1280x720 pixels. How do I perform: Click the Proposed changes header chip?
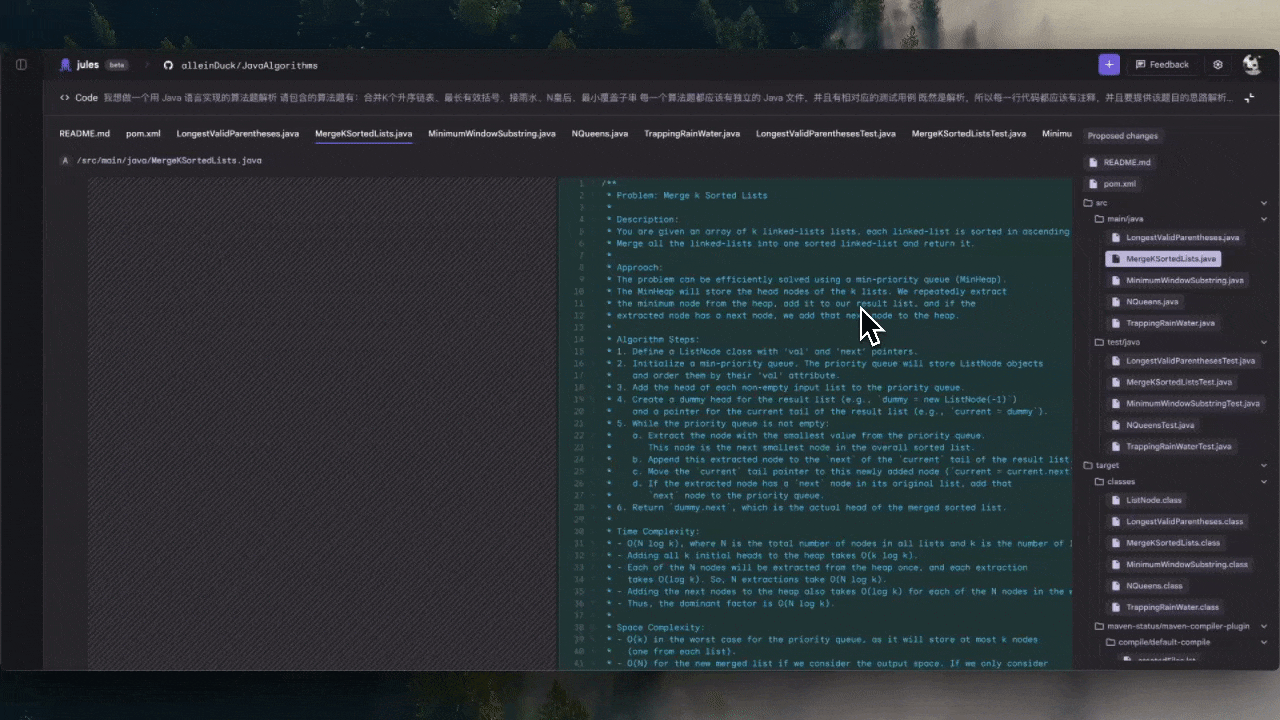tap(1123, 136)
